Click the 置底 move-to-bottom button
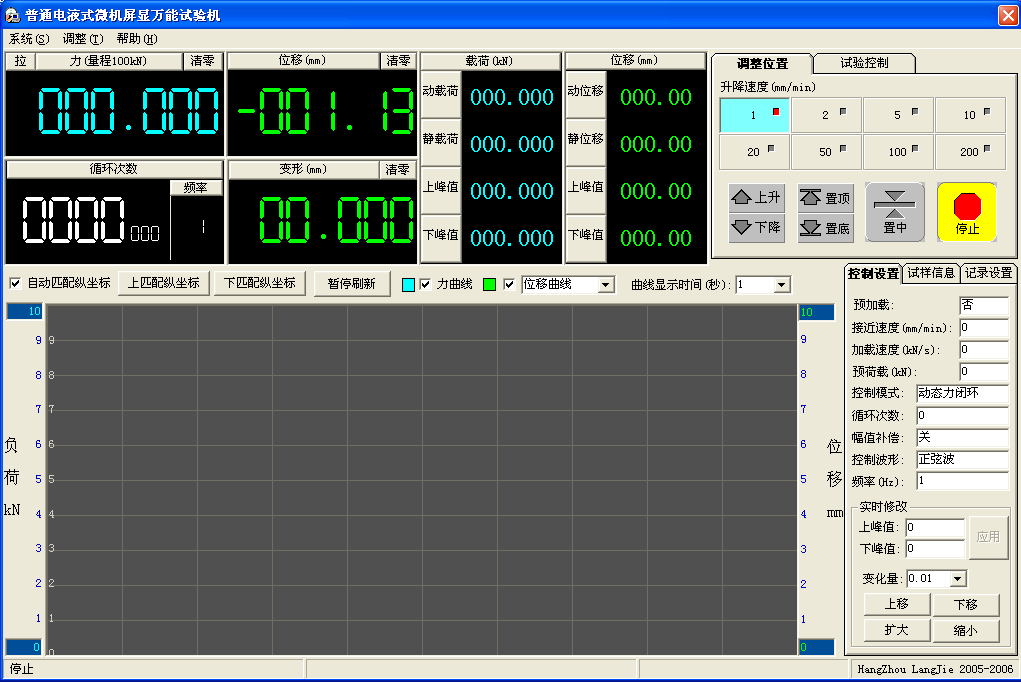 tap(825, 228)
